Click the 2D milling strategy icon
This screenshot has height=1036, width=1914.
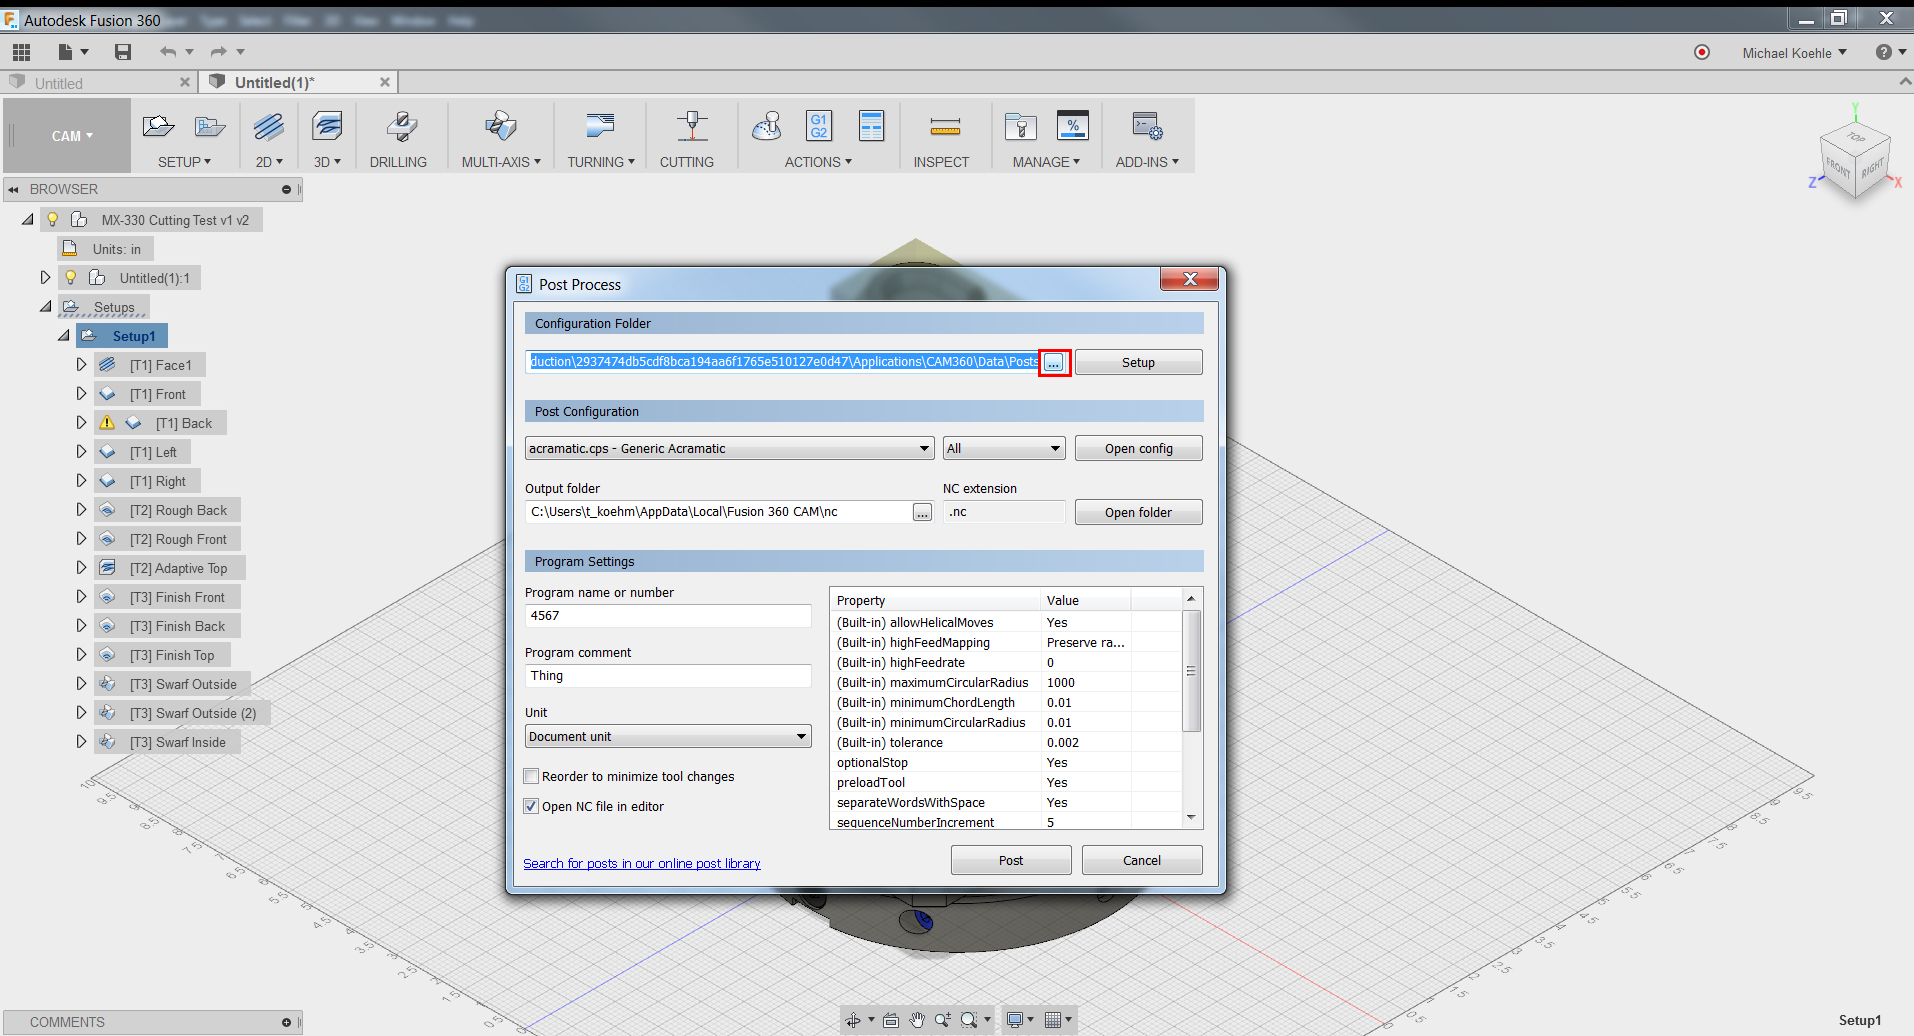pyautogui.click(x=268, y=126)
